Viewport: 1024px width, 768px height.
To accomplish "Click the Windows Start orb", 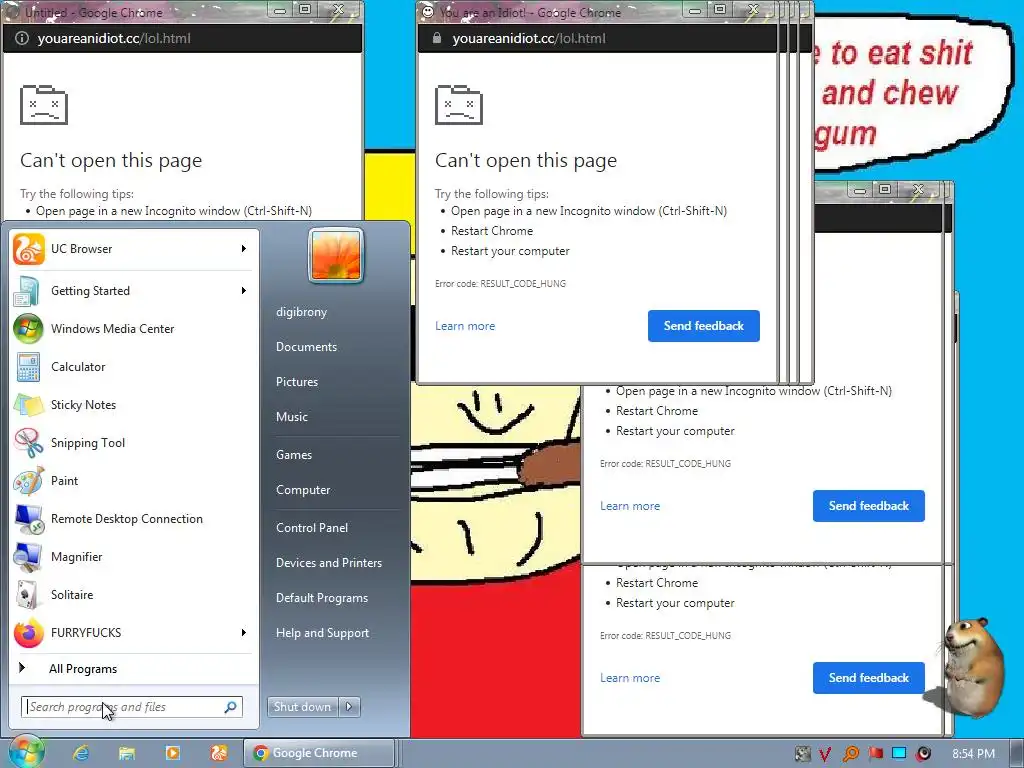I will 26,752.
